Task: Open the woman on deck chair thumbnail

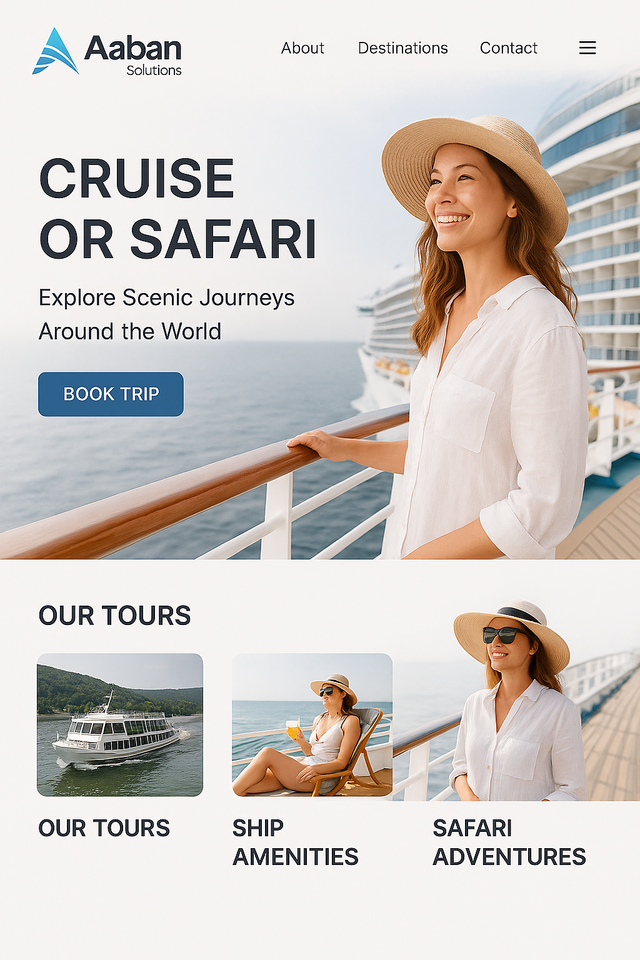Action: (x=312, y=725)
